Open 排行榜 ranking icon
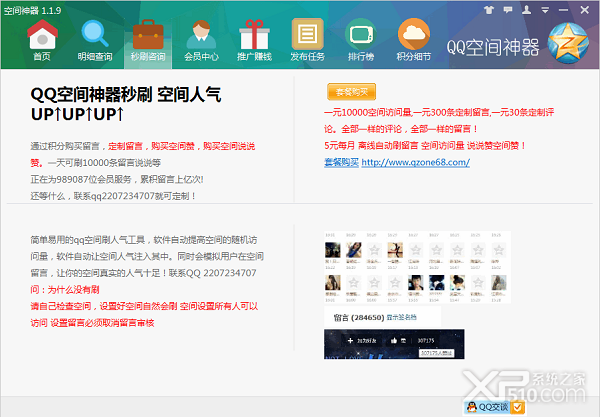The image size is (600, 417). tap(360, 41)
